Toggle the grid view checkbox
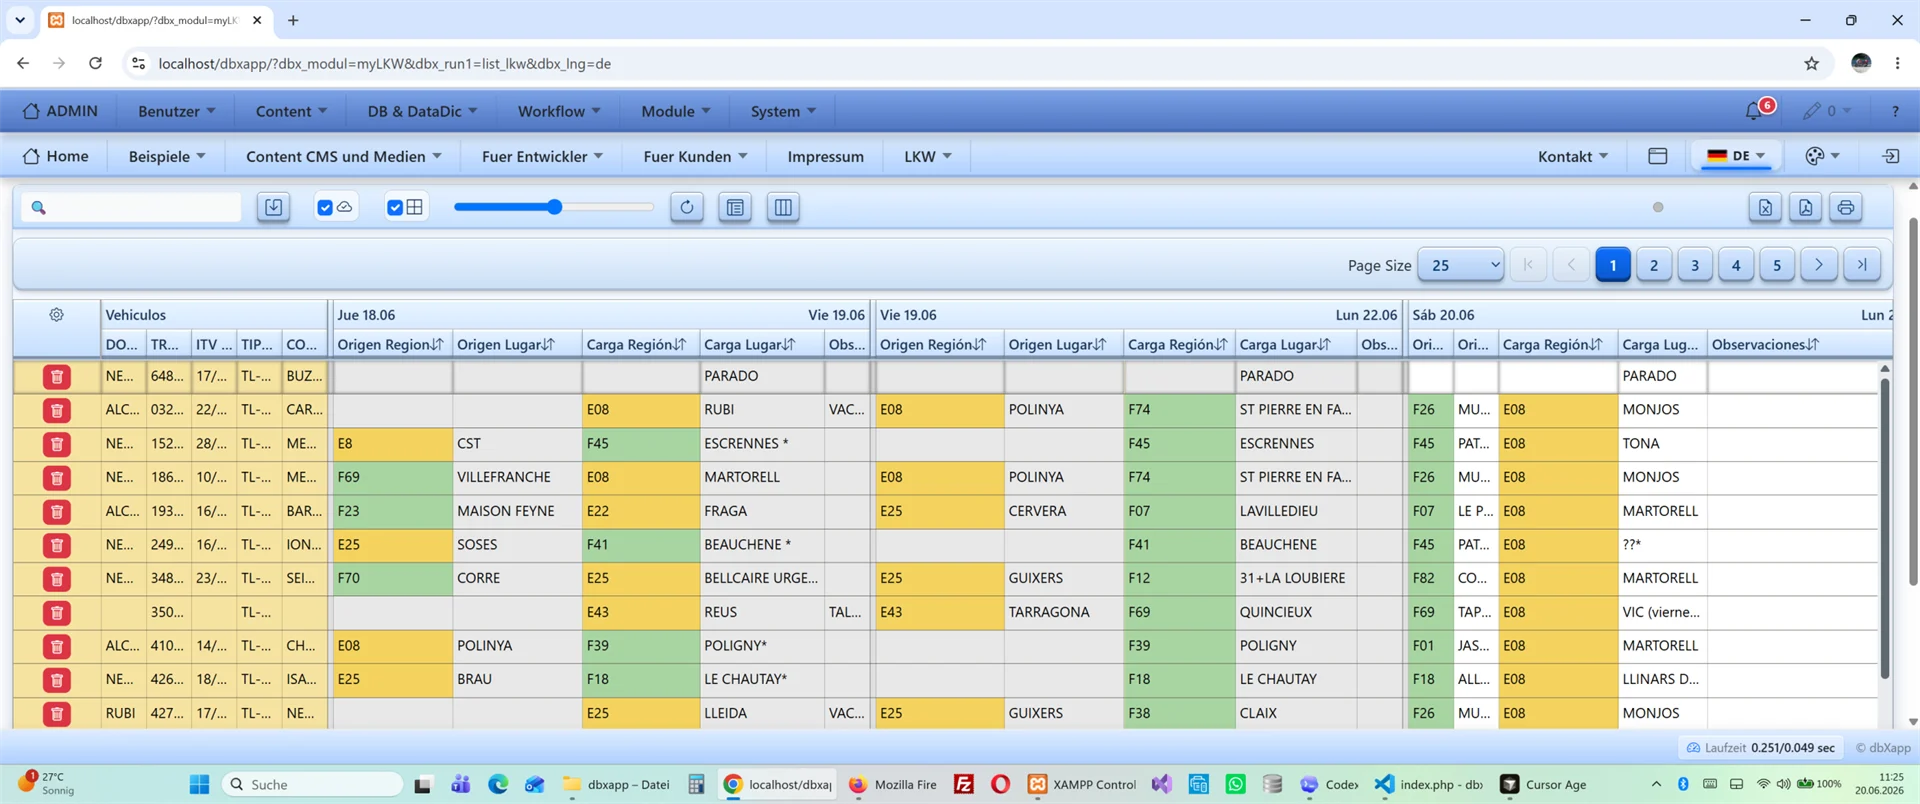Screen dimensions: 1920x804 tap(395, 207)
